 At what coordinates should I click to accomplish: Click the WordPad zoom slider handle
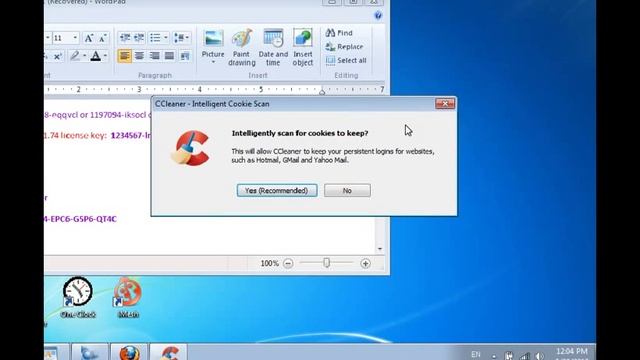(327, 263)
